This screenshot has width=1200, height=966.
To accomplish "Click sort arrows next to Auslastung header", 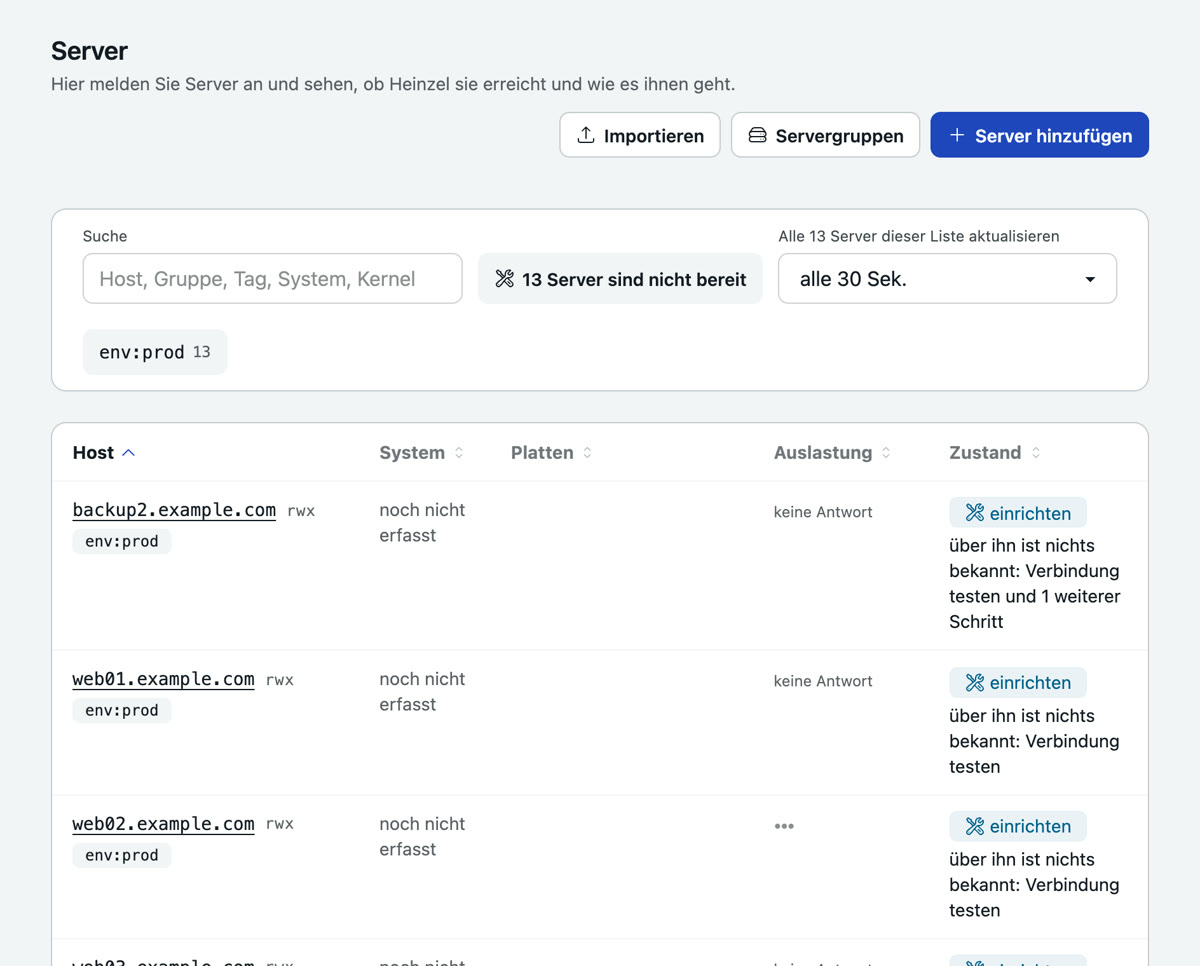I will pos(886,453).
